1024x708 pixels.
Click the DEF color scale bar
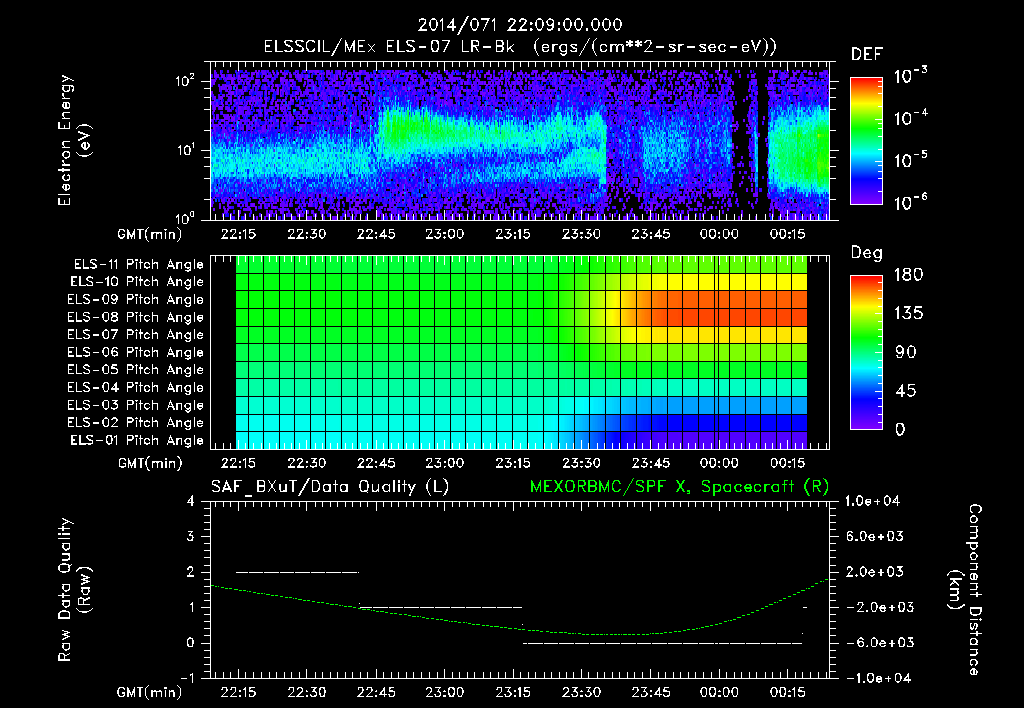866,141
